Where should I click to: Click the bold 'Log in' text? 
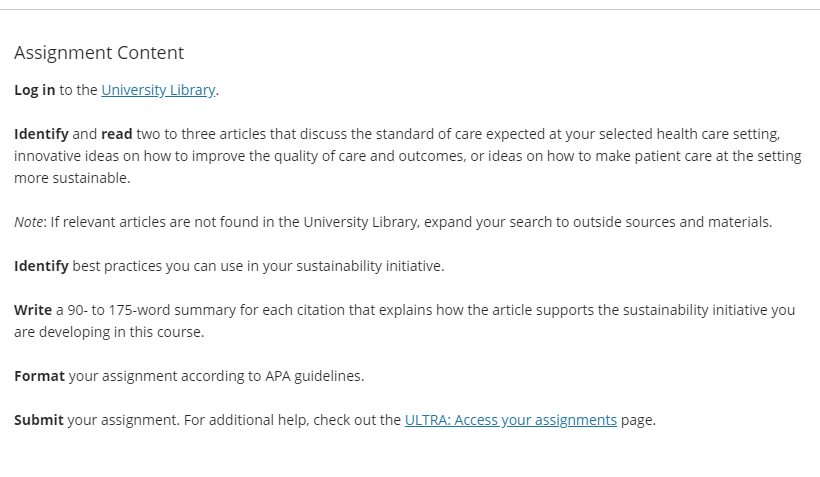(35, 90)
